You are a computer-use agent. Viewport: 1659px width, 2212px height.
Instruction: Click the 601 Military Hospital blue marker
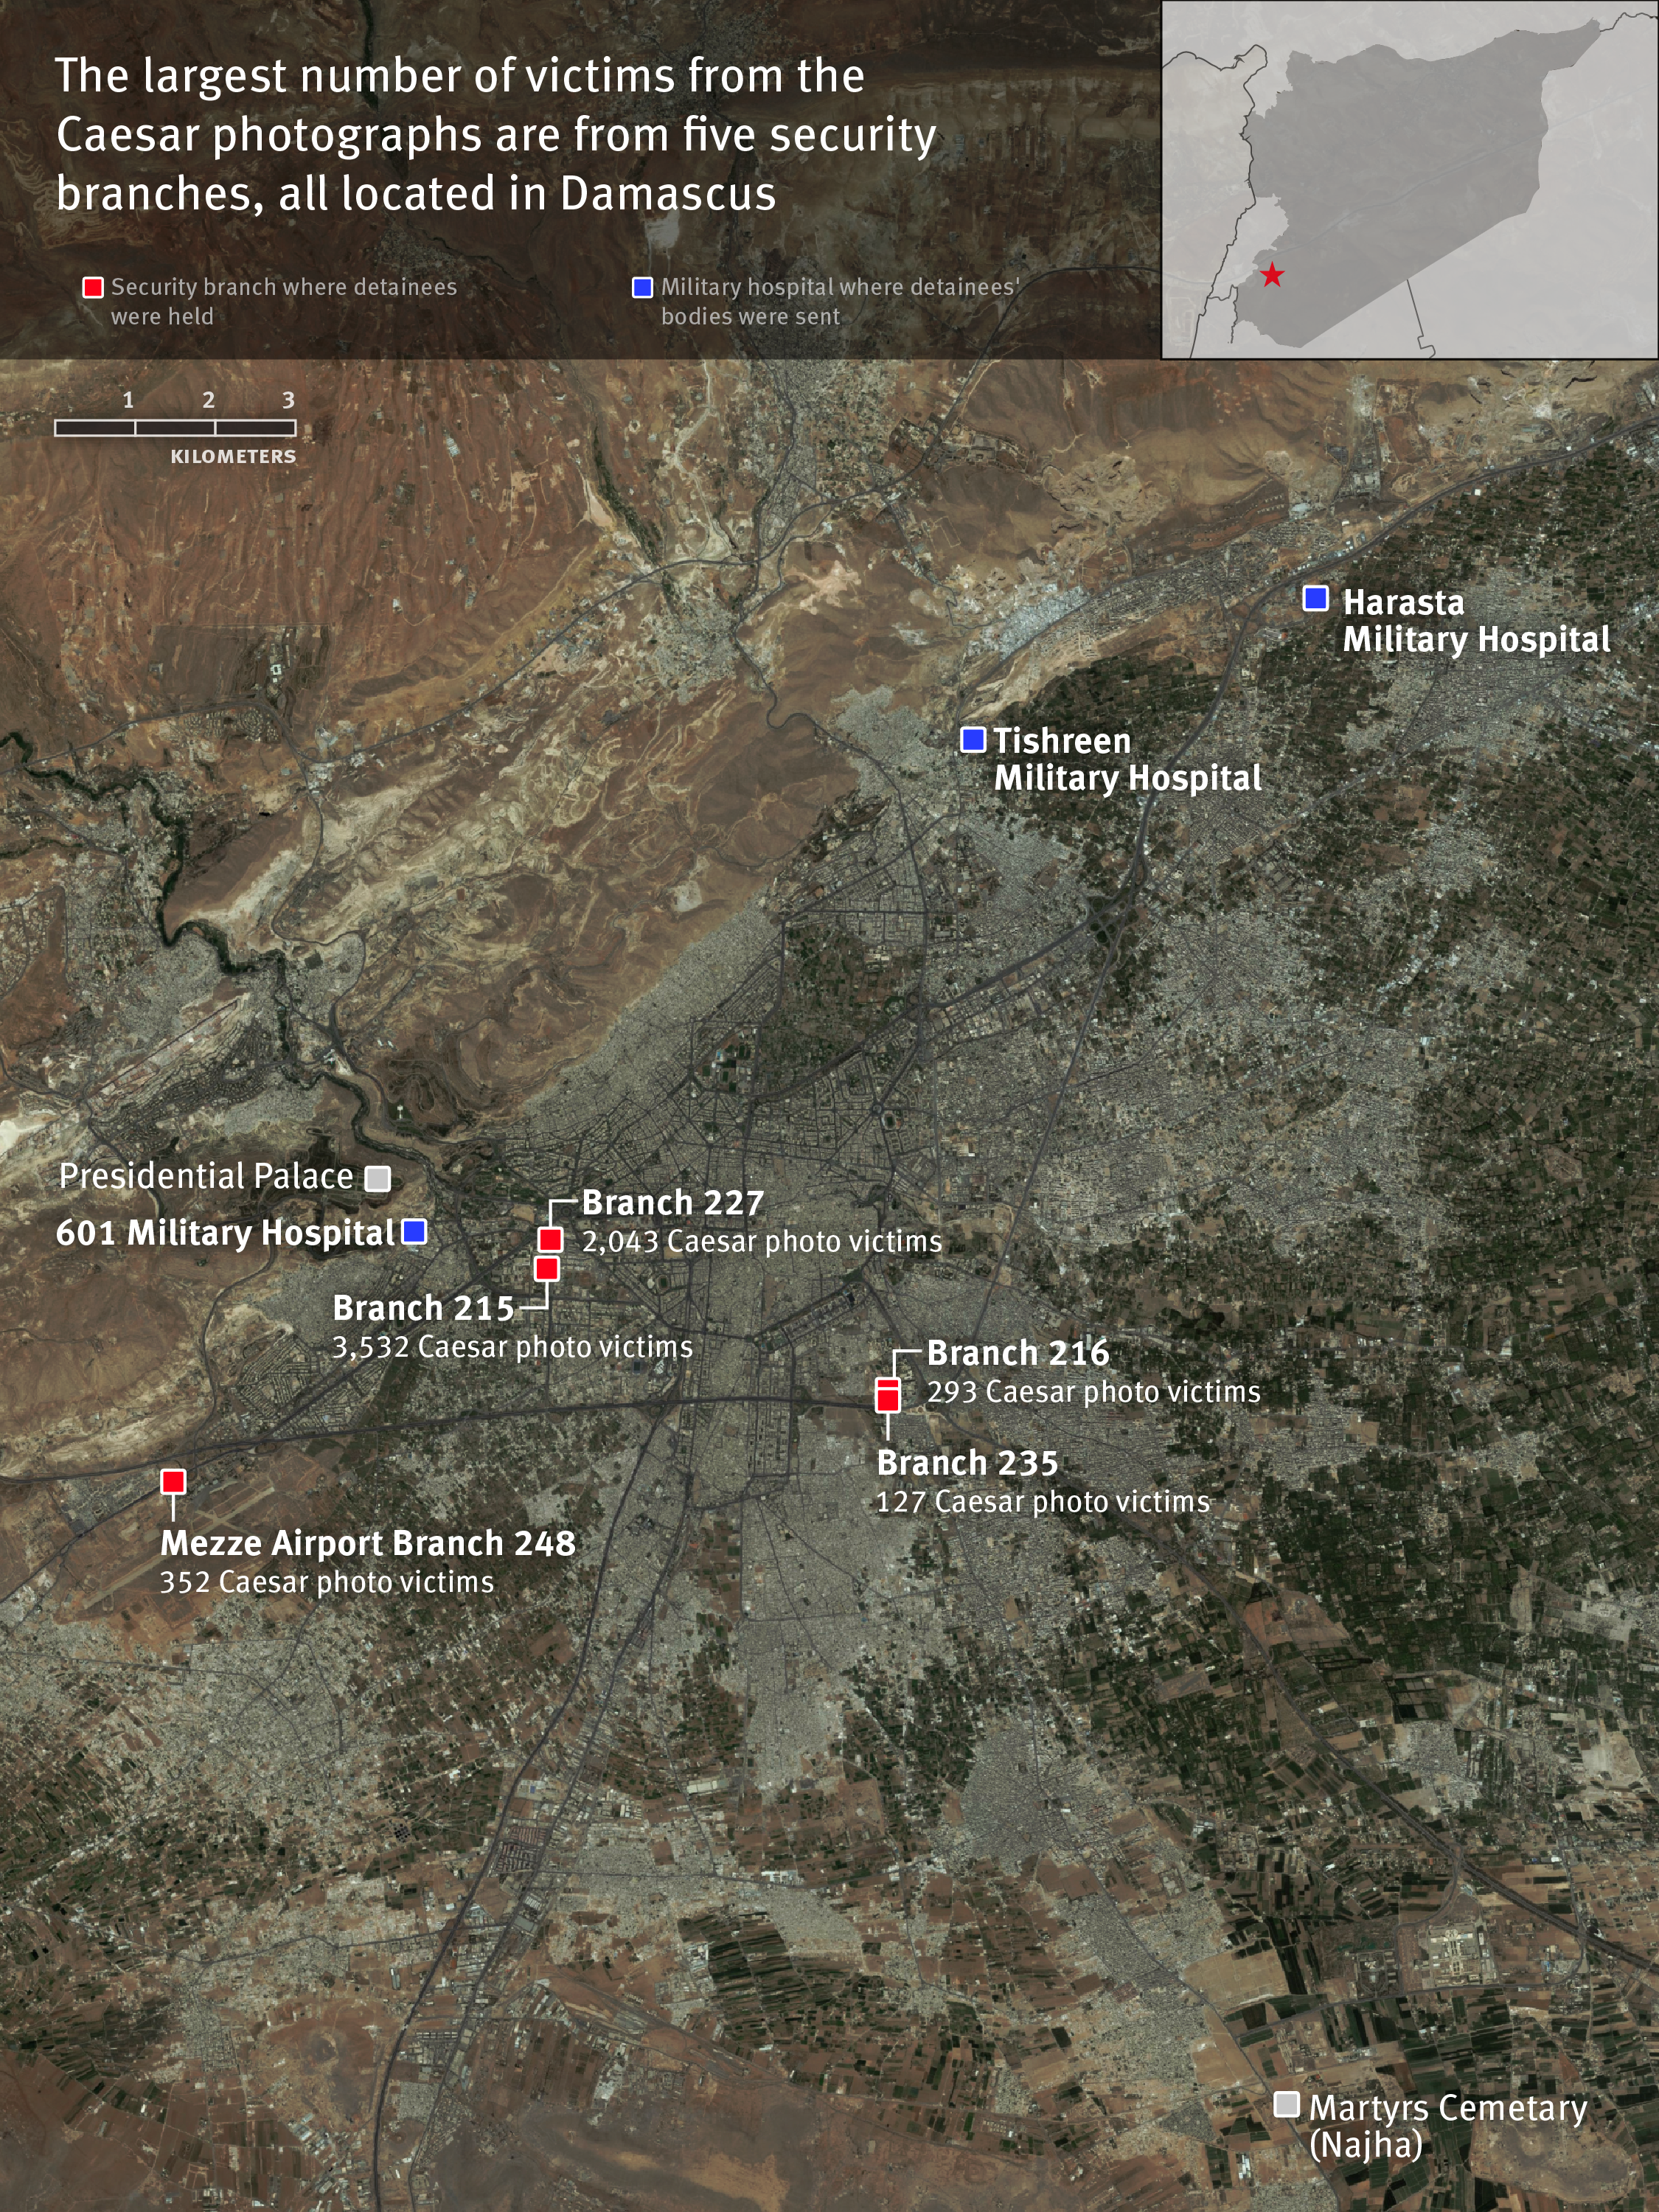414,1231
